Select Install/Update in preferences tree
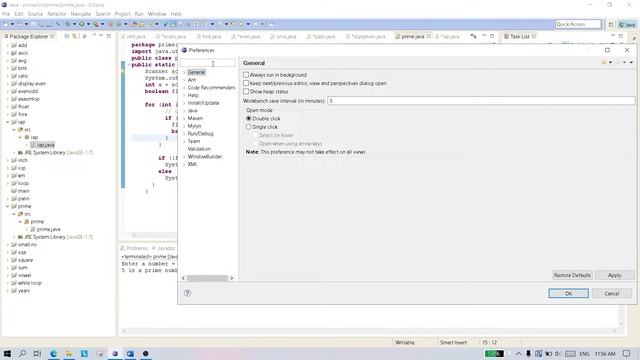The height and width of the screenshot is (360, 640). [203, 103]
